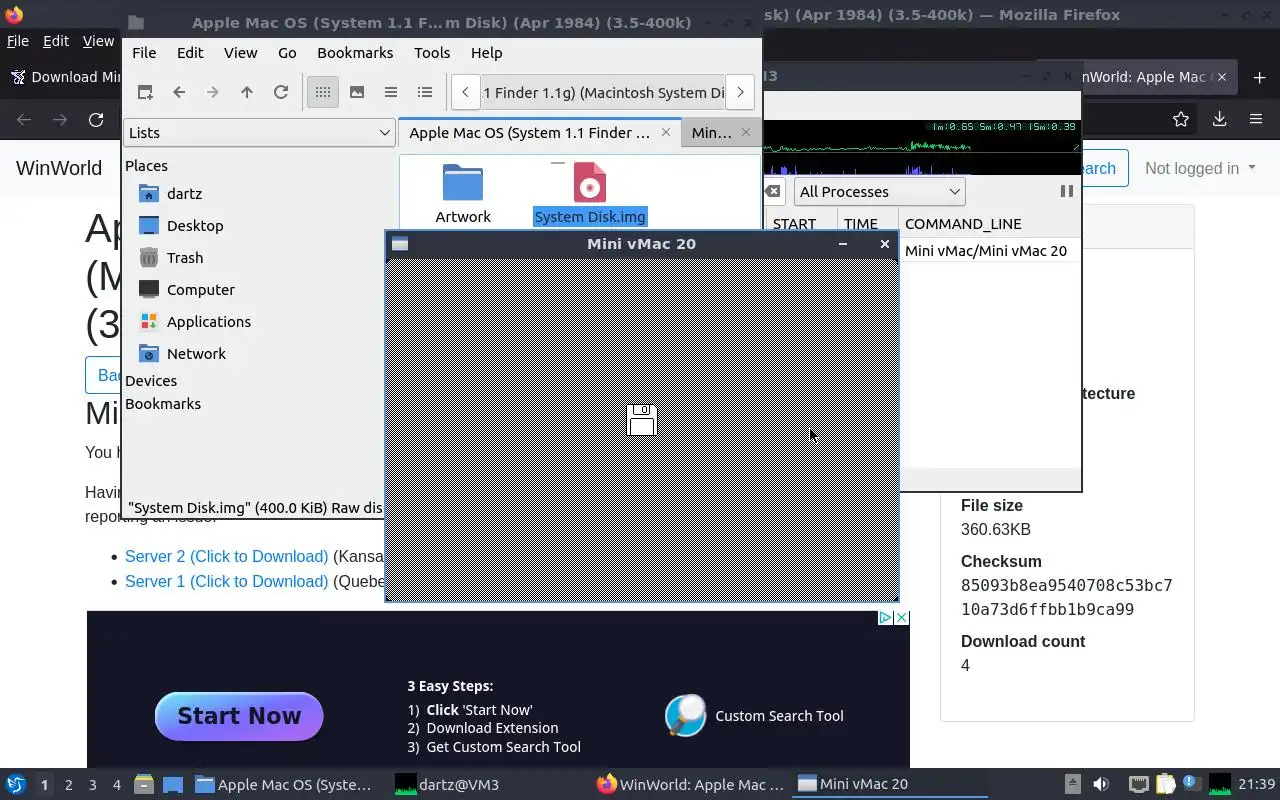The height and width of the screenshot is (800, 1280).
Task: Open the Firefox Edit menu
Action: coord(56,41)
